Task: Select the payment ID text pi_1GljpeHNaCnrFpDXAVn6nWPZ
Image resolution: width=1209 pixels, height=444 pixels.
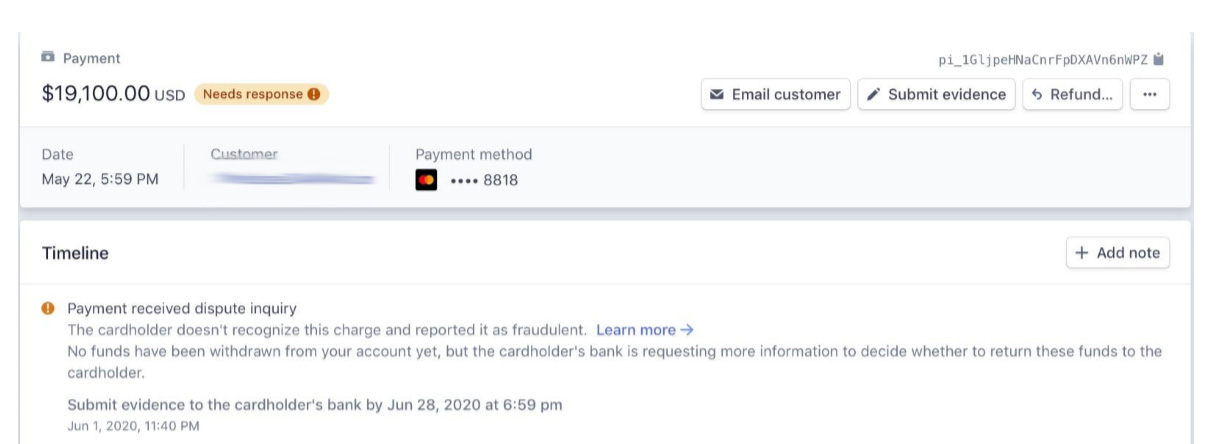Action: [x=1043, y=60]
